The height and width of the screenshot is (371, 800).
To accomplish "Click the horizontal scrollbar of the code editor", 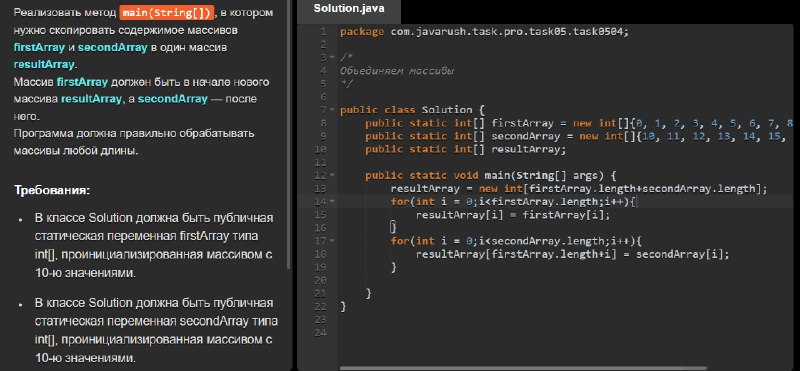I will point(523,367).
